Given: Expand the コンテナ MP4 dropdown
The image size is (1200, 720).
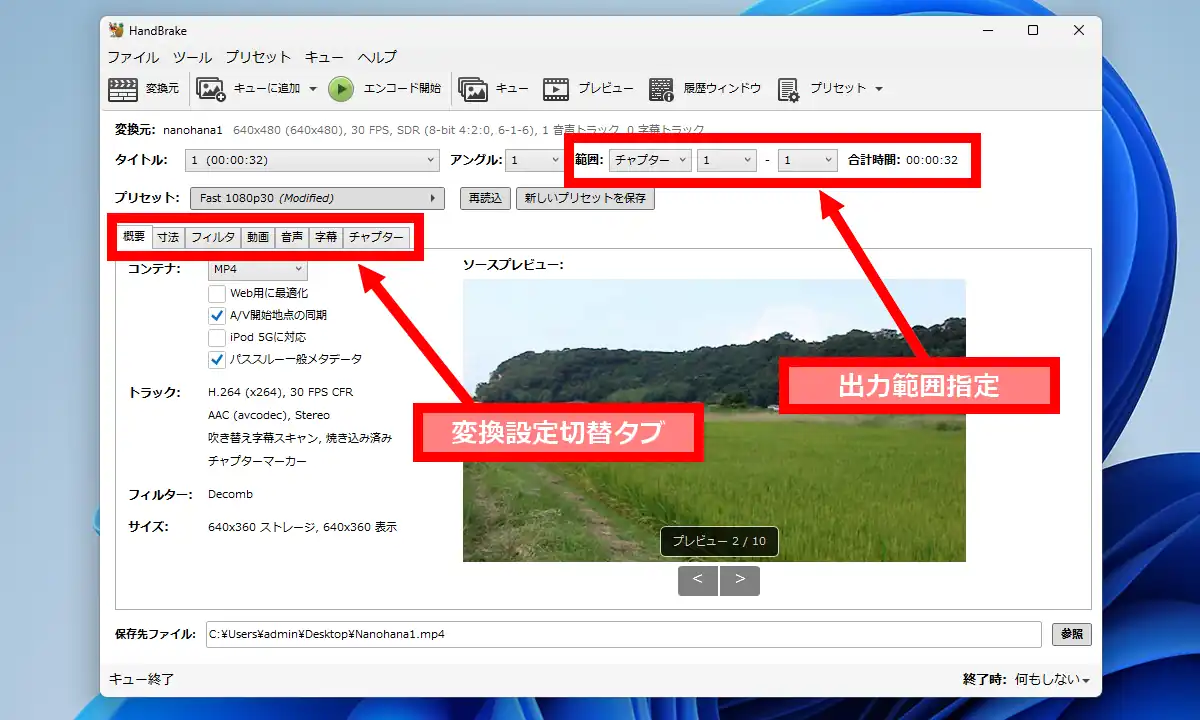Looking at the screenshot, I should pyautogui.click(x=257, y=269).
